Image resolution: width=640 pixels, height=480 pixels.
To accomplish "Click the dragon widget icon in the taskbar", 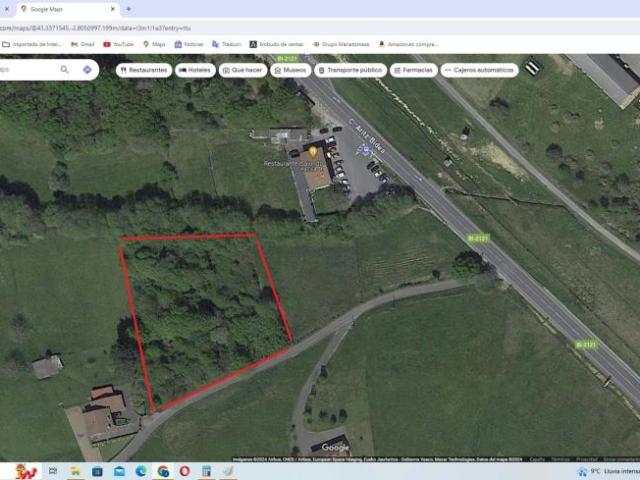I will (x=26, y=471).
